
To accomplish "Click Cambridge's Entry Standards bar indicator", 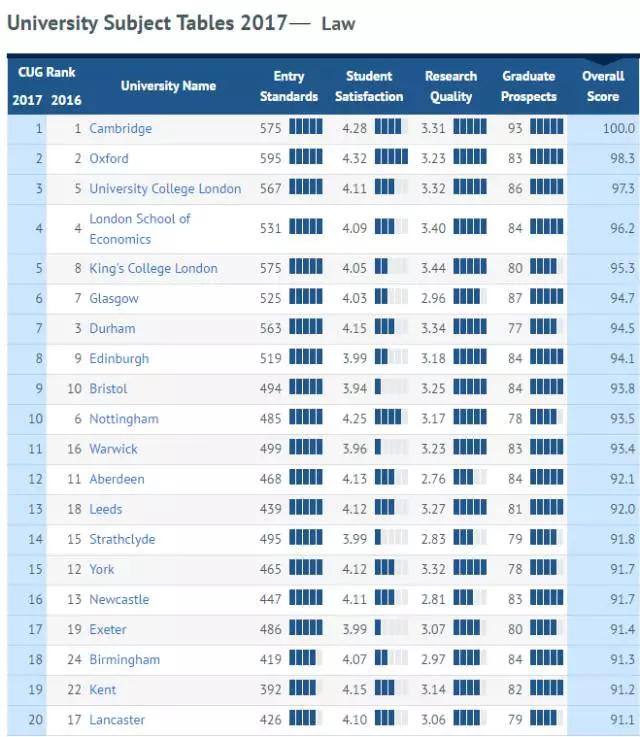I will 306,127.
